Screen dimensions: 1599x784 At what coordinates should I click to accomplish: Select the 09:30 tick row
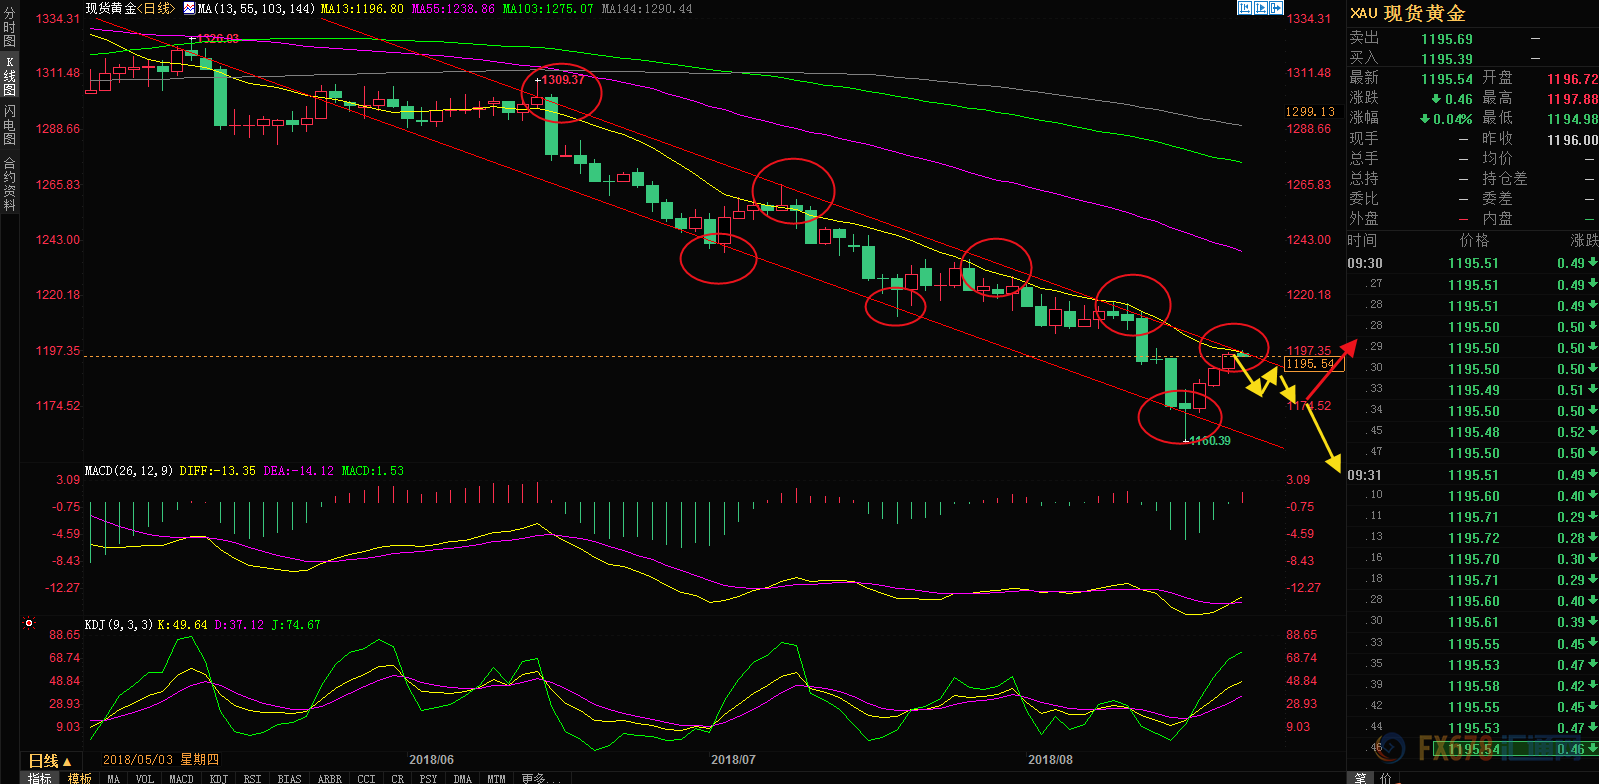click(1472, 263)
